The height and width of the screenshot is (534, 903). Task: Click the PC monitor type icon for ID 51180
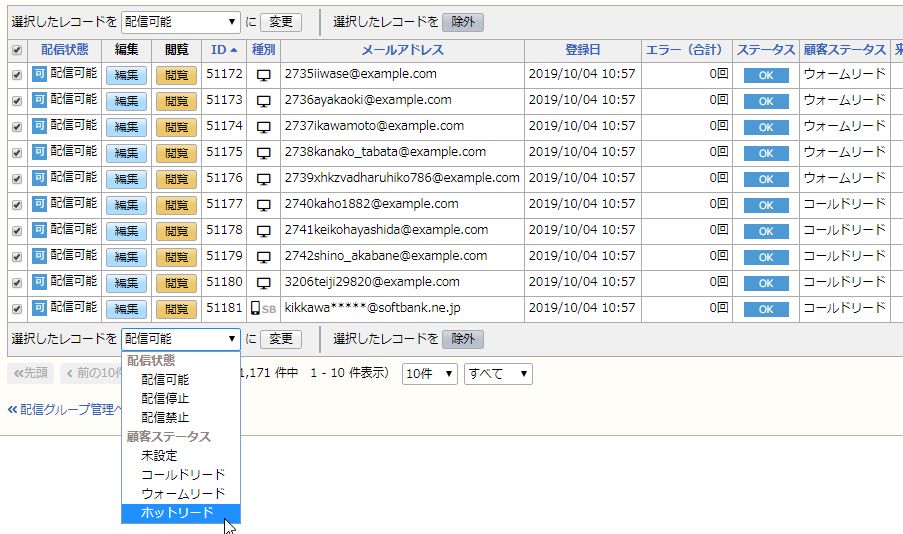[263, 283]
